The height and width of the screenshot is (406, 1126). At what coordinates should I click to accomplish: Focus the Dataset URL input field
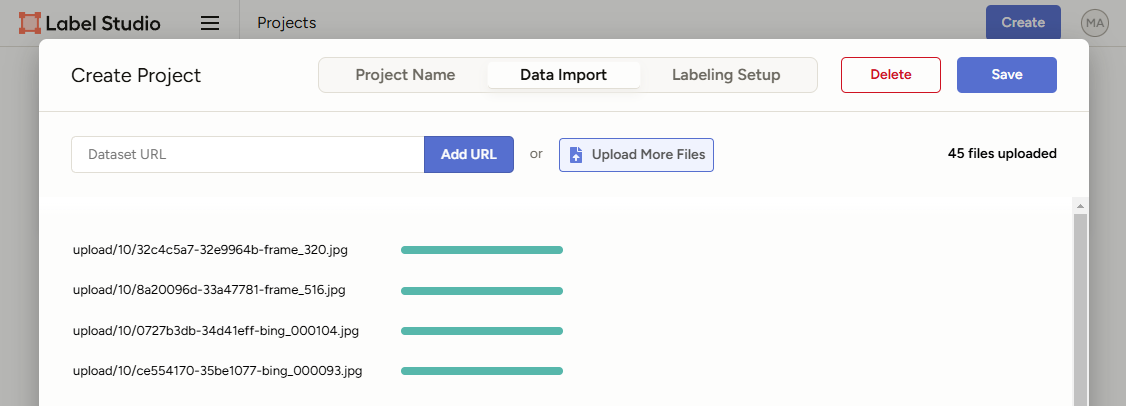tap(248, 155)
